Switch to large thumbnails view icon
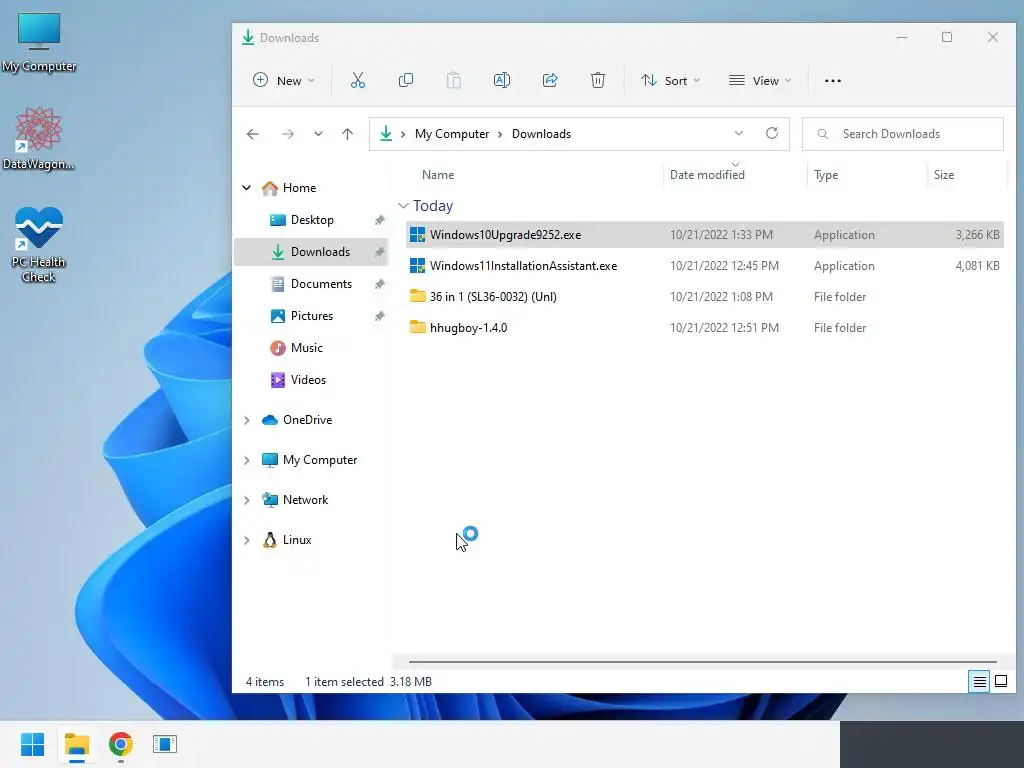The height and width of the screenshot is (768, 1024). click(x=1000, y=682)
